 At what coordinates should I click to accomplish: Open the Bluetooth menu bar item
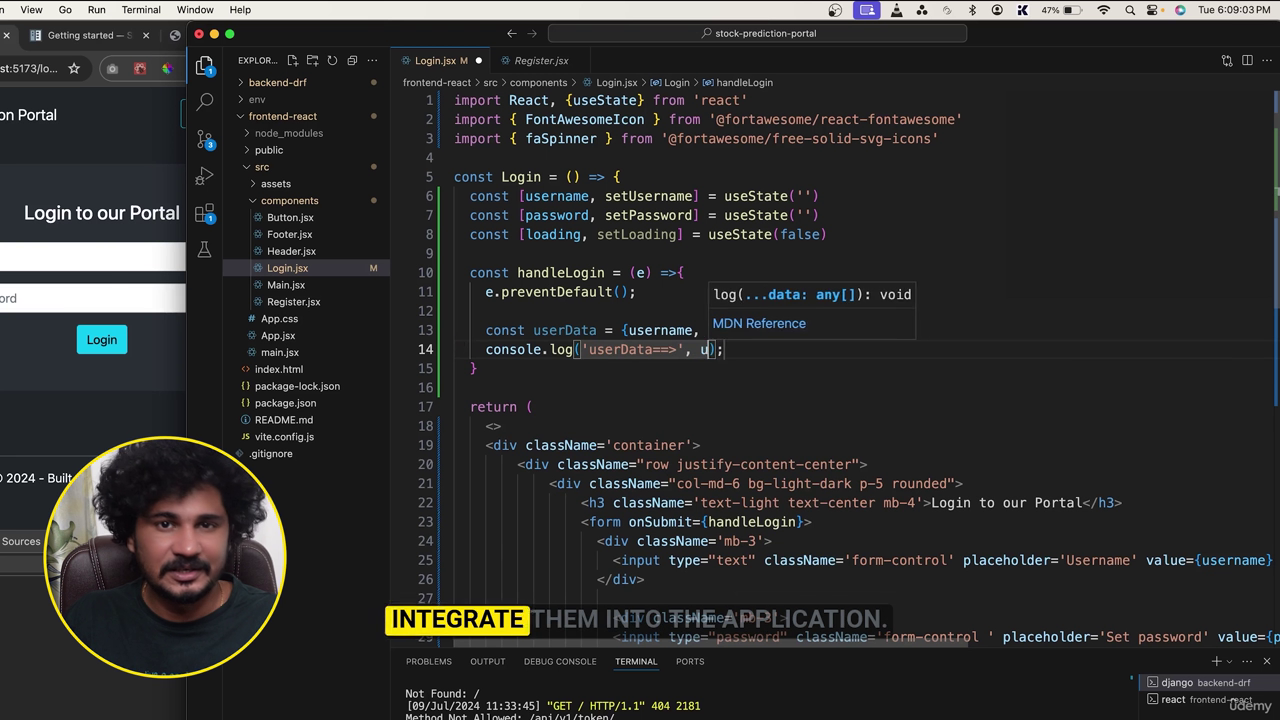point(972,10)
